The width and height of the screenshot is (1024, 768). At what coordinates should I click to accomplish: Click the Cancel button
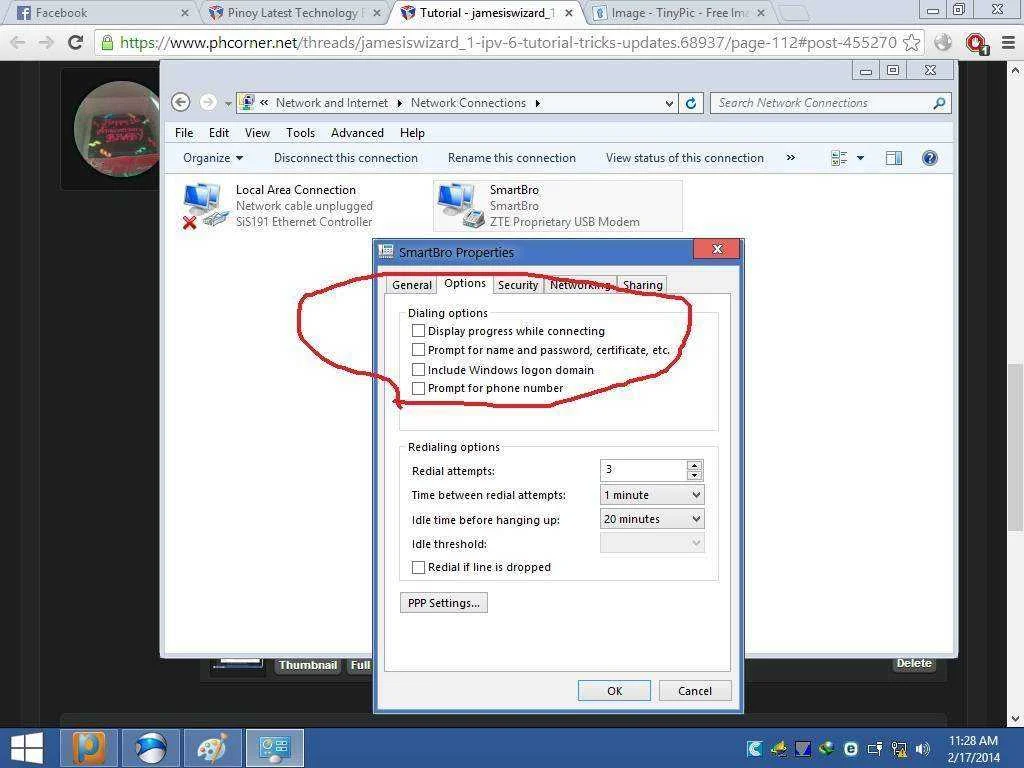(x=695, y=691)
